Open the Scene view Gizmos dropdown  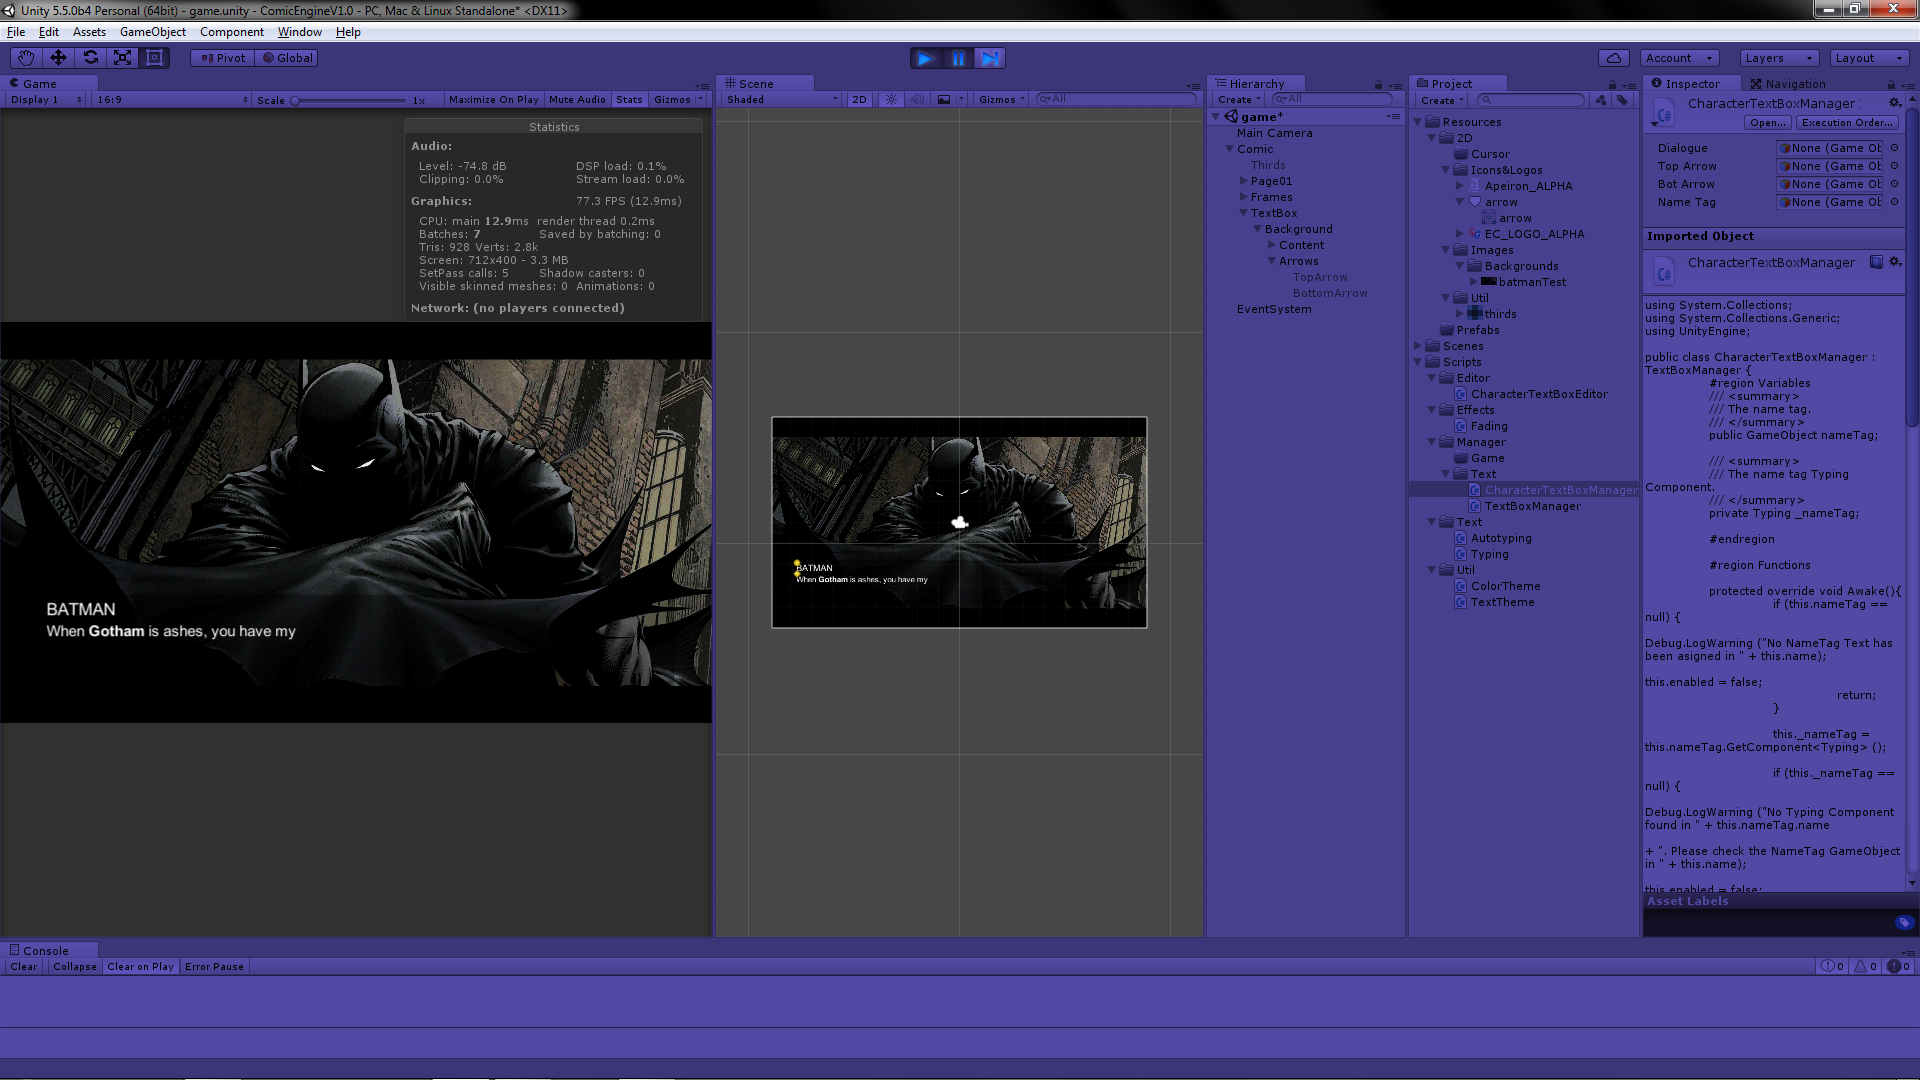[x=1002, y=100]
